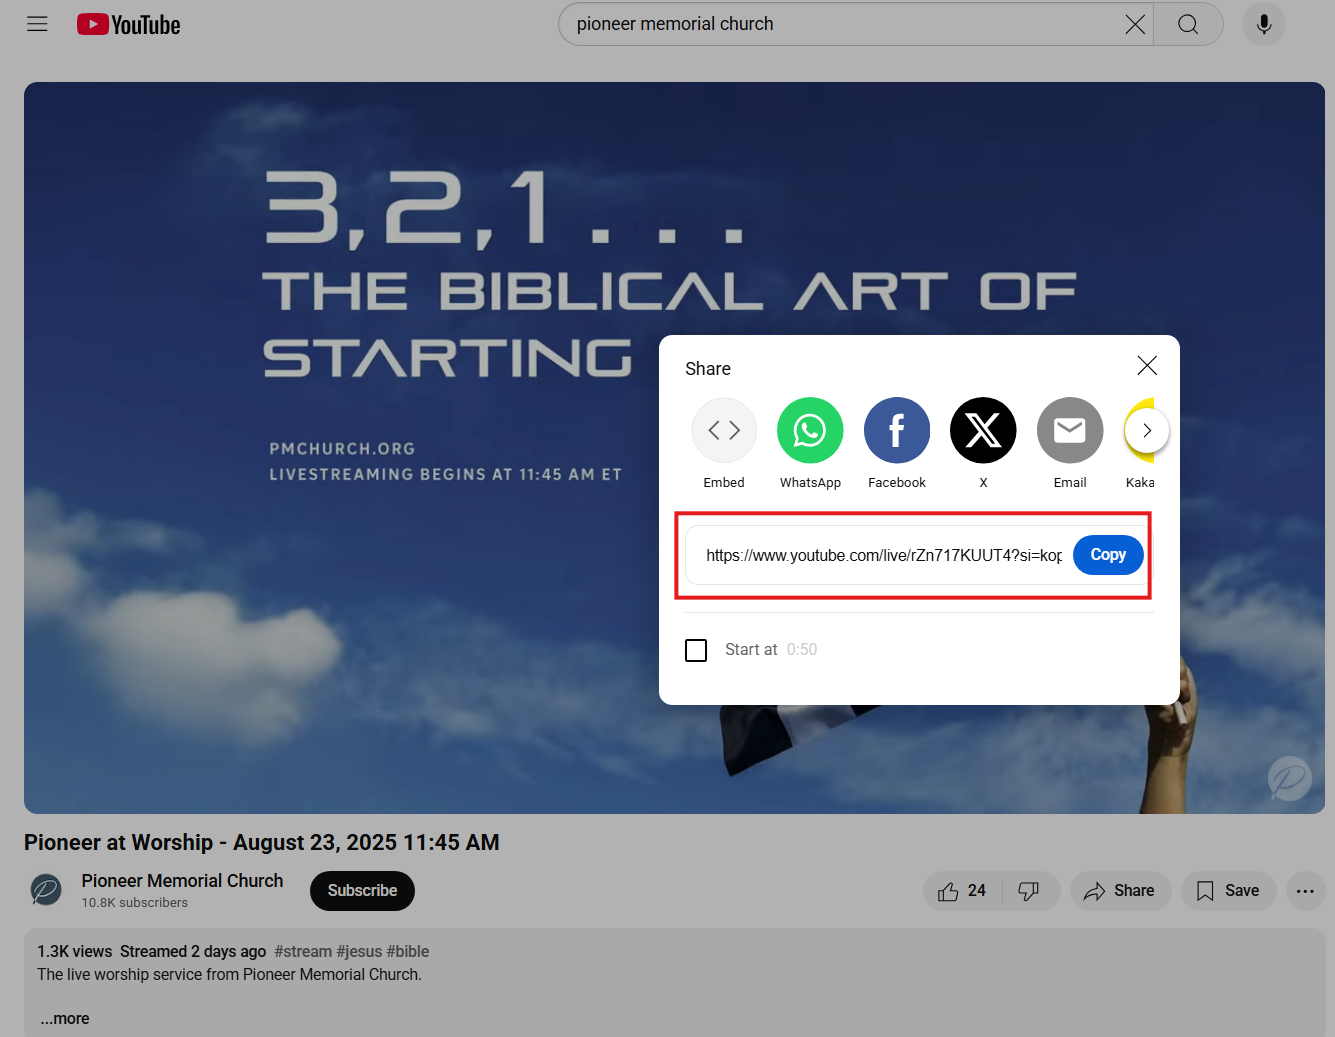Start voice search with the microphone

click(x=1264, y=24)
